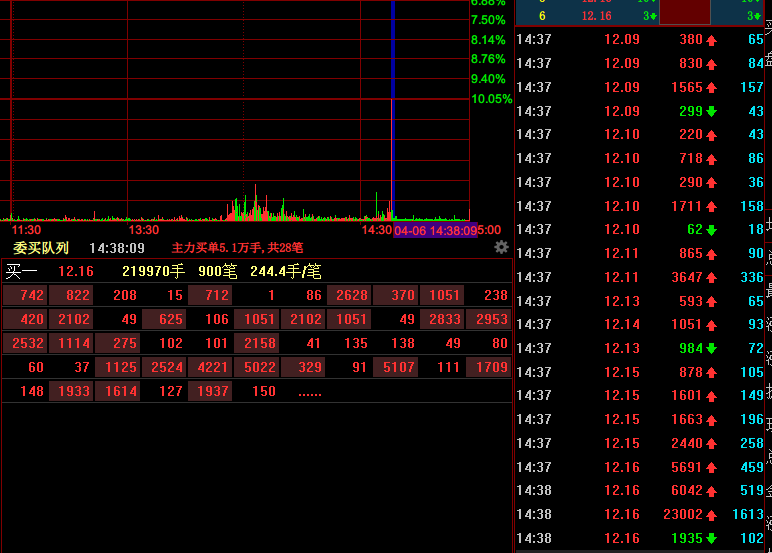Click green down arrow beside volume 62
Image resolution: width=772 pixels, height=553 pixels.
[711, 230]
